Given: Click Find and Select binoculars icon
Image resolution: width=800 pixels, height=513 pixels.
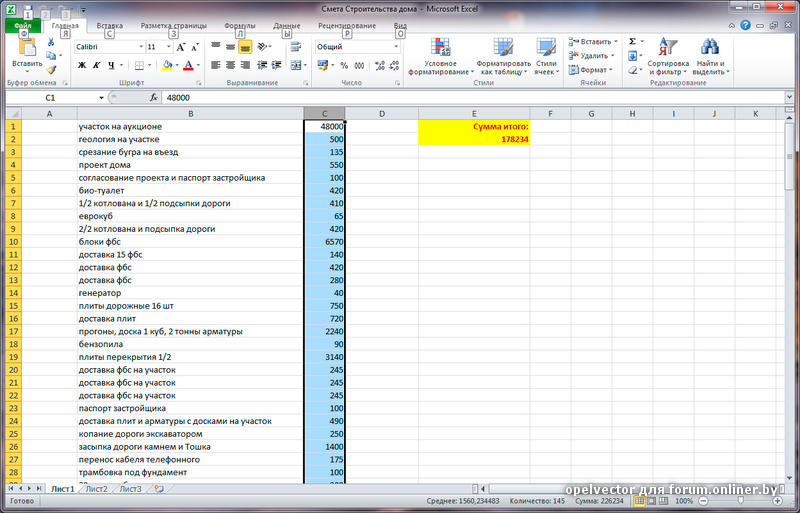Looking at the screenshot, I should 710,56.
